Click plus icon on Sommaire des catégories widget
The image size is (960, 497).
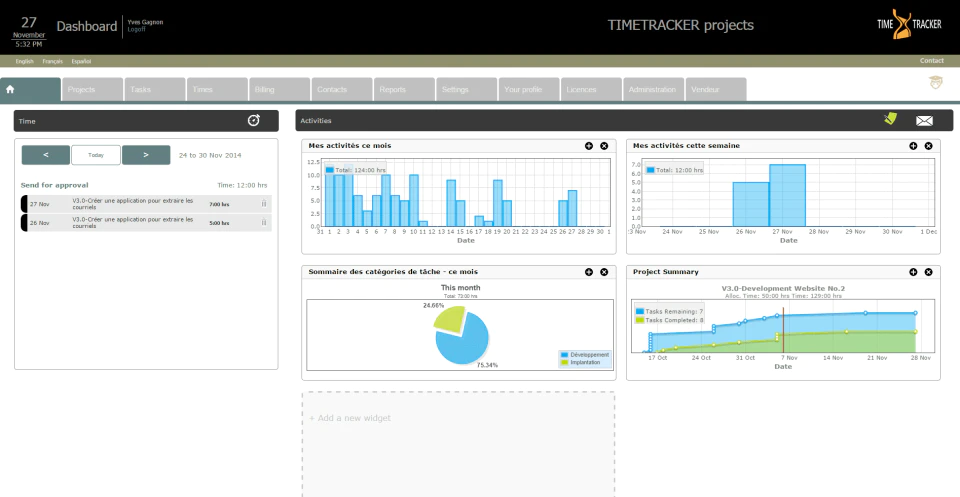tap(589, 272)
